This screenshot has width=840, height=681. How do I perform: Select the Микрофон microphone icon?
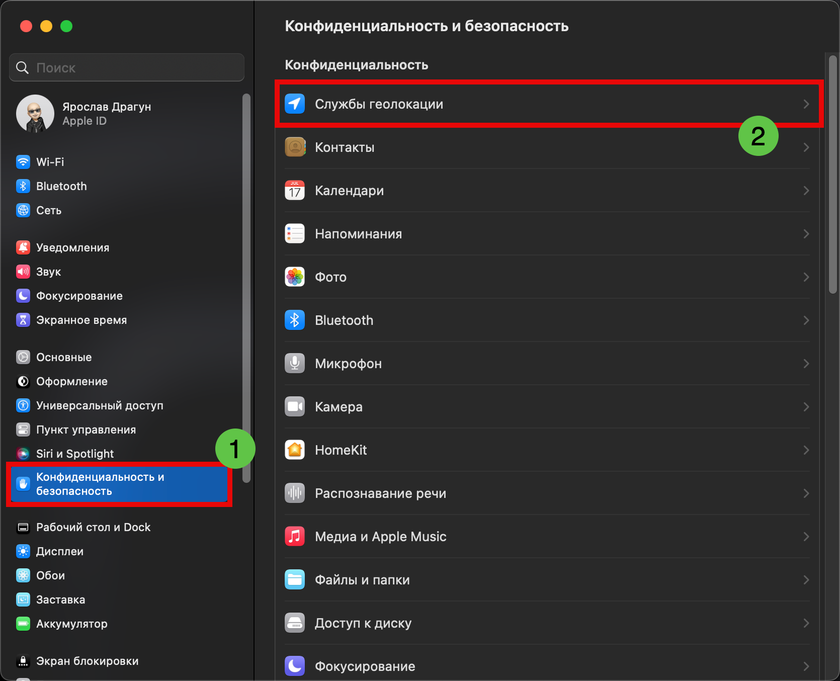click(295, 363)
